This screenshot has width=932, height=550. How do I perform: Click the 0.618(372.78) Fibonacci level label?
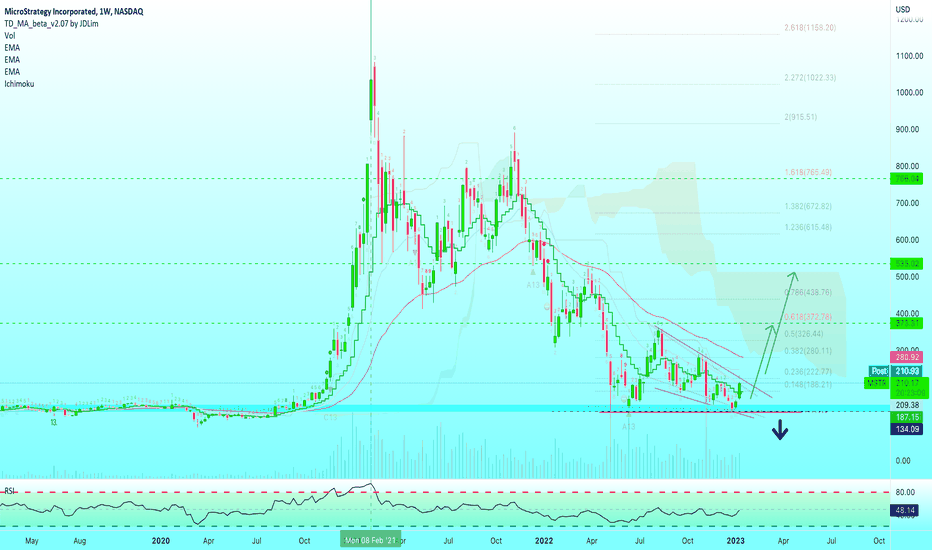(808, 317)
